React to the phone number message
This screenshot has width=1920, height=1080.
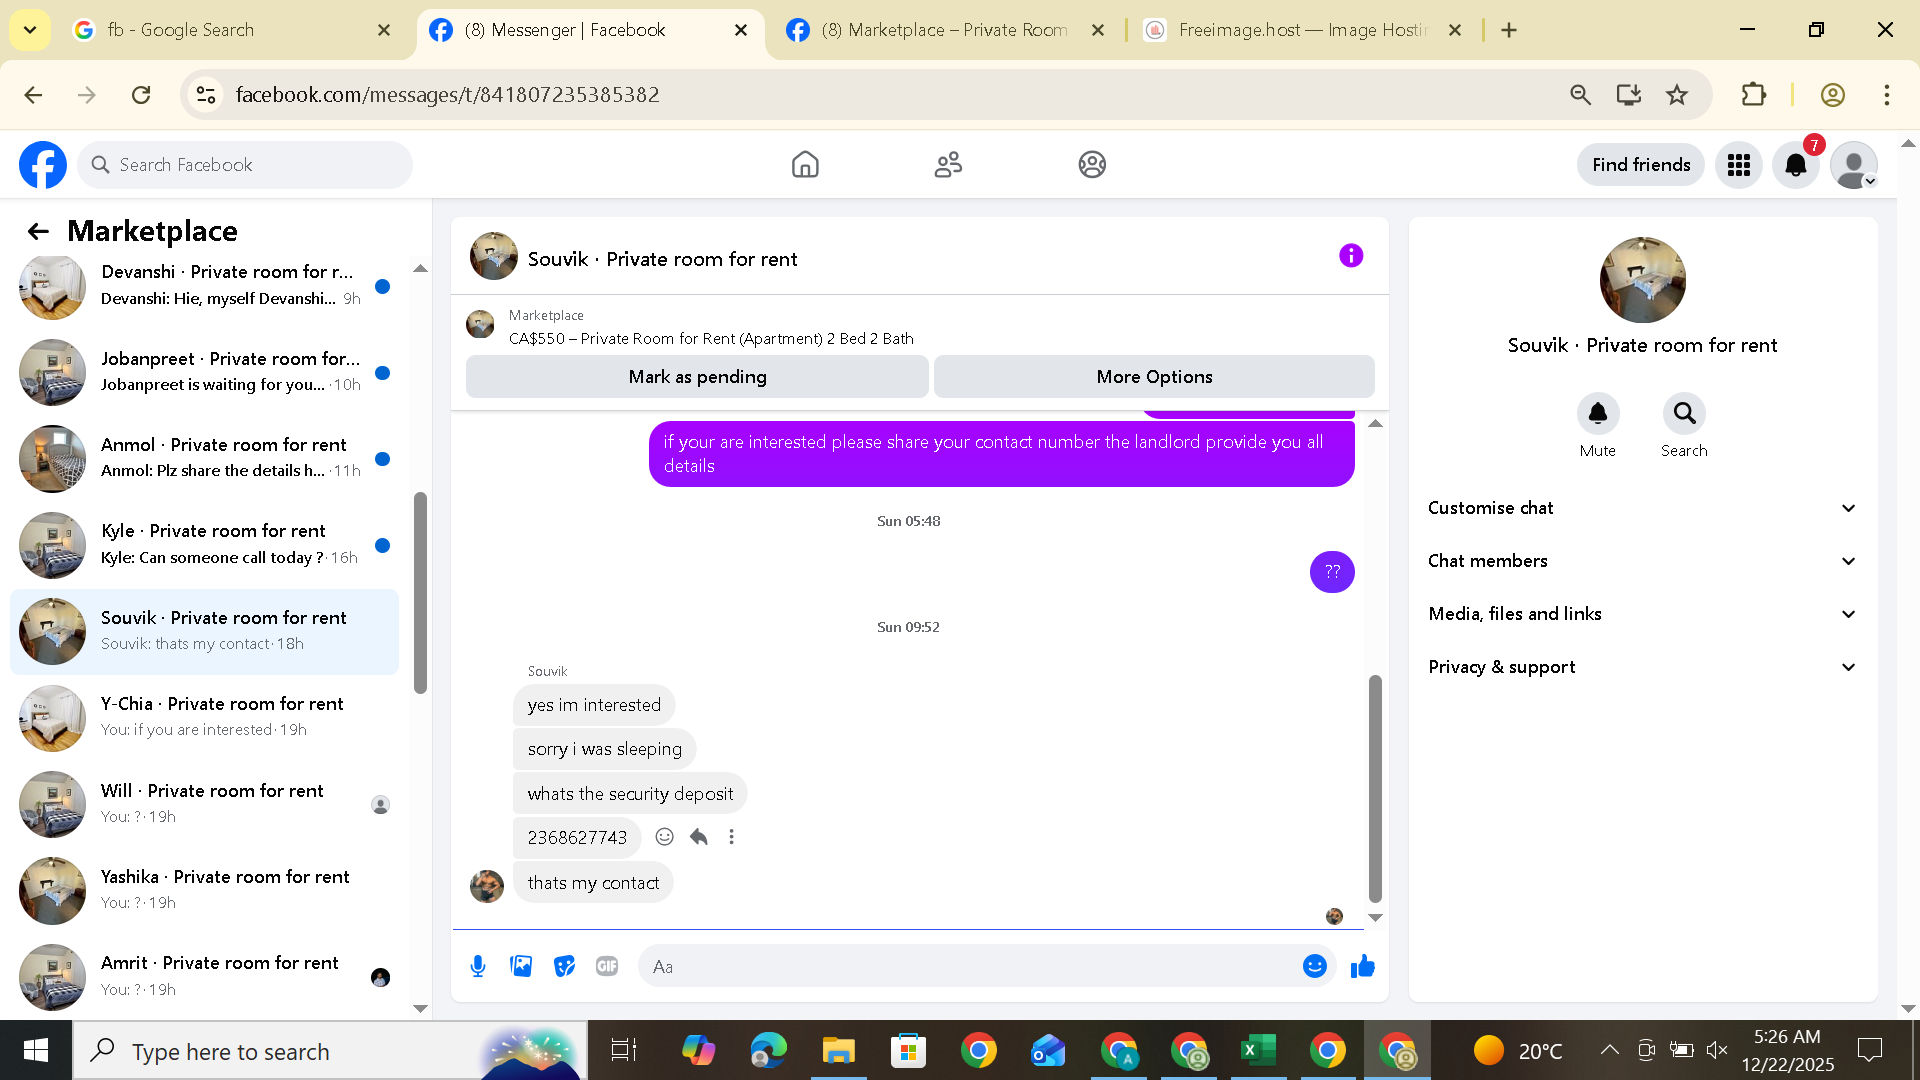coord(664,837)
